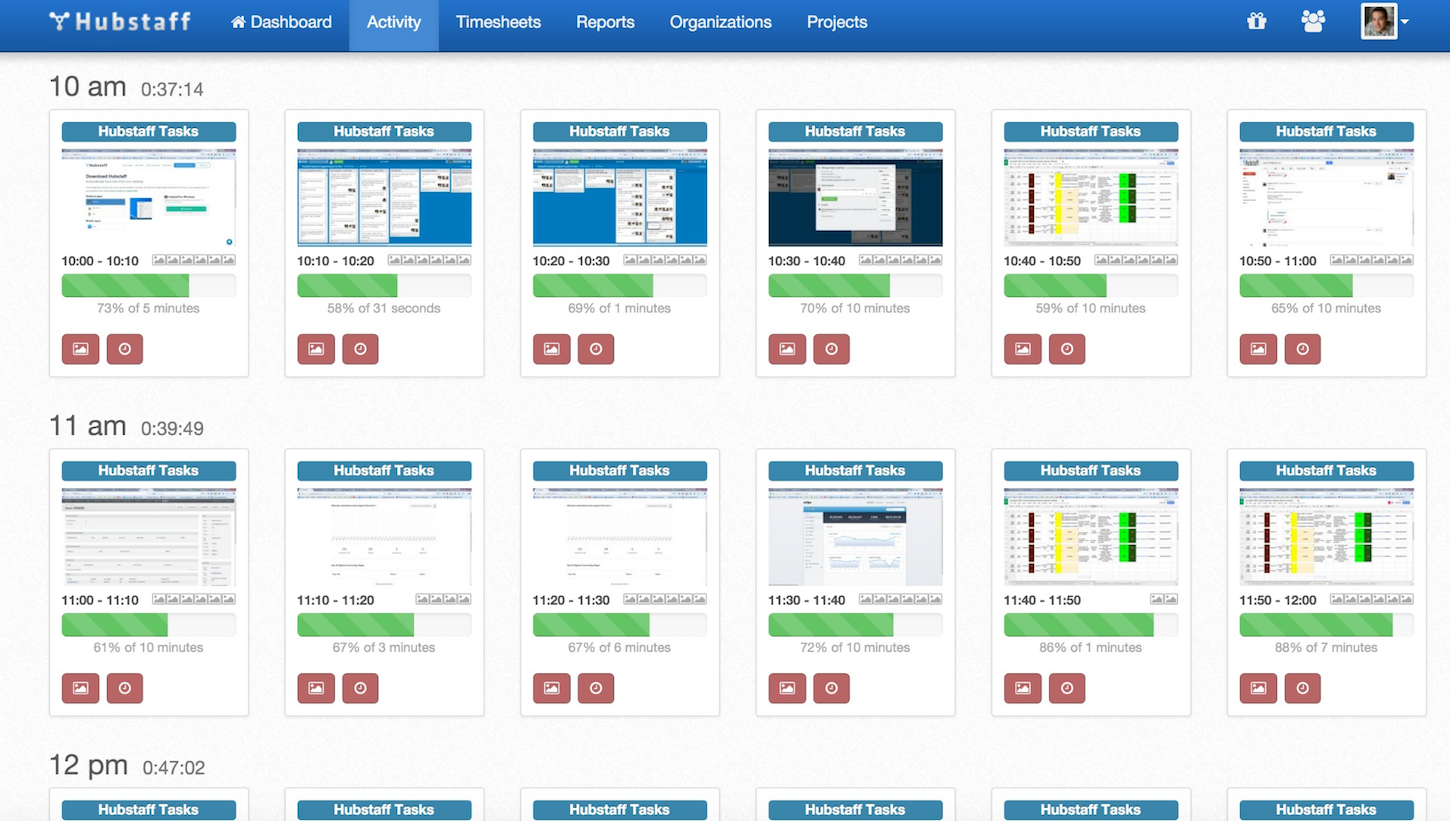Click the "70% of 10 minutes" text
Screen dimensions: 1450x821
point(855,308)
